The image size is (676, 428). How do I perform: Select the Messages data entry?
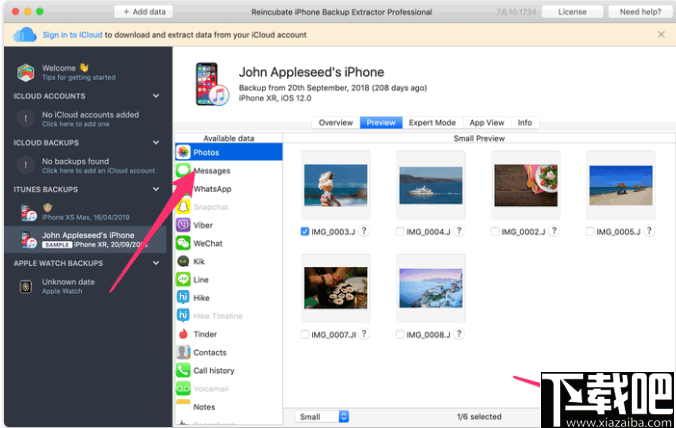click(x=229, y=171)
